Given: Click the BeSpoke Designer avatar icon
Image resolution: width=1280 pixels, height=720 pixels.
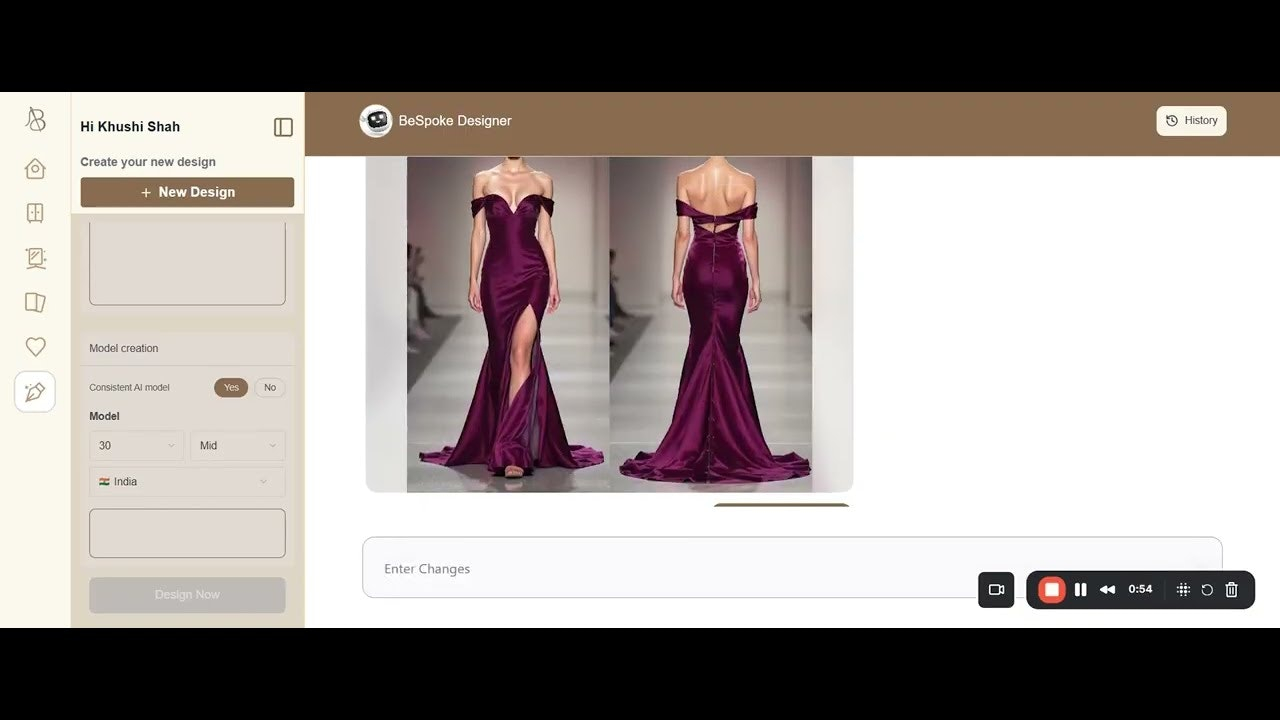Looking at the screenshot, I should [376, 121].
